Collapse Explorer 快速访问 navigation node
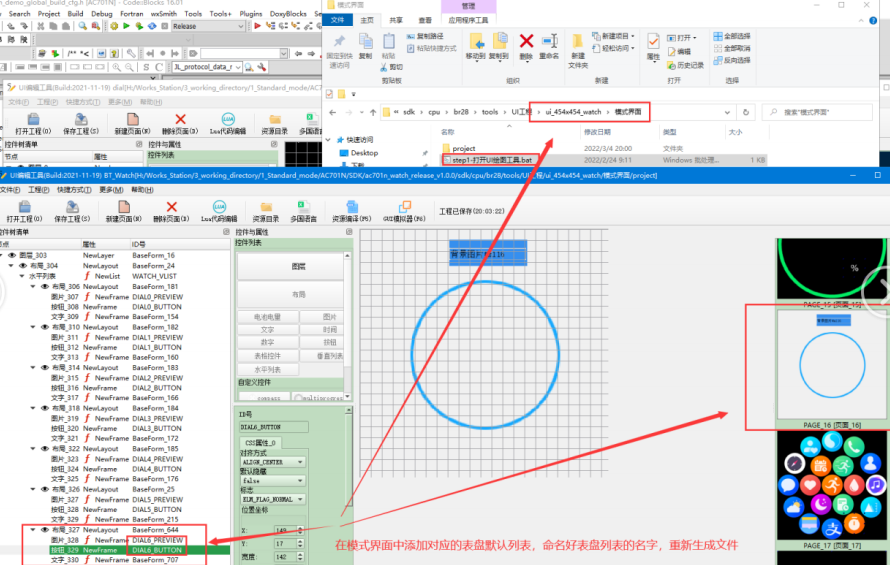This screenshot has width=890, height=565. 328,140
